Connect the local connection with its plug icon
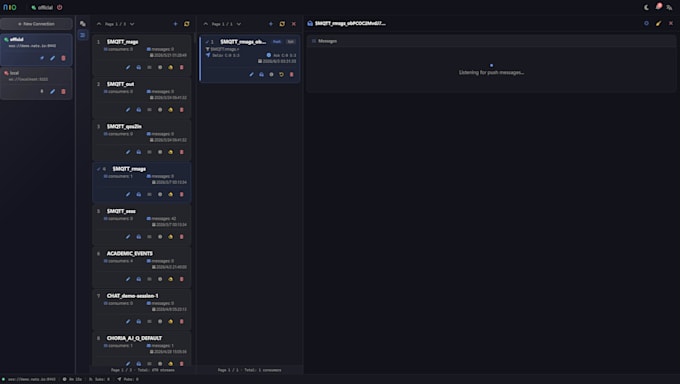The image size is (680, 384). 42,92
